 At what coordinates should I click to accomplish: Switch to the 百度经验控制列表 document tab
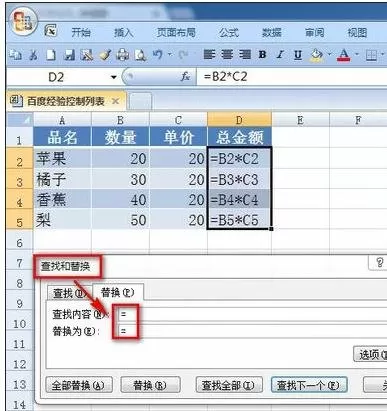[x=66, y=101]
